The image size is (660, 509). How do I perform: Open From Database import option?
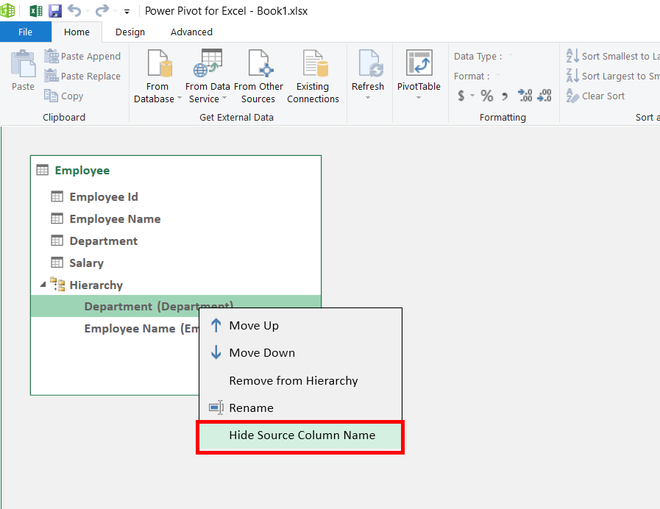pyautogui.click(x=158, y=76)
